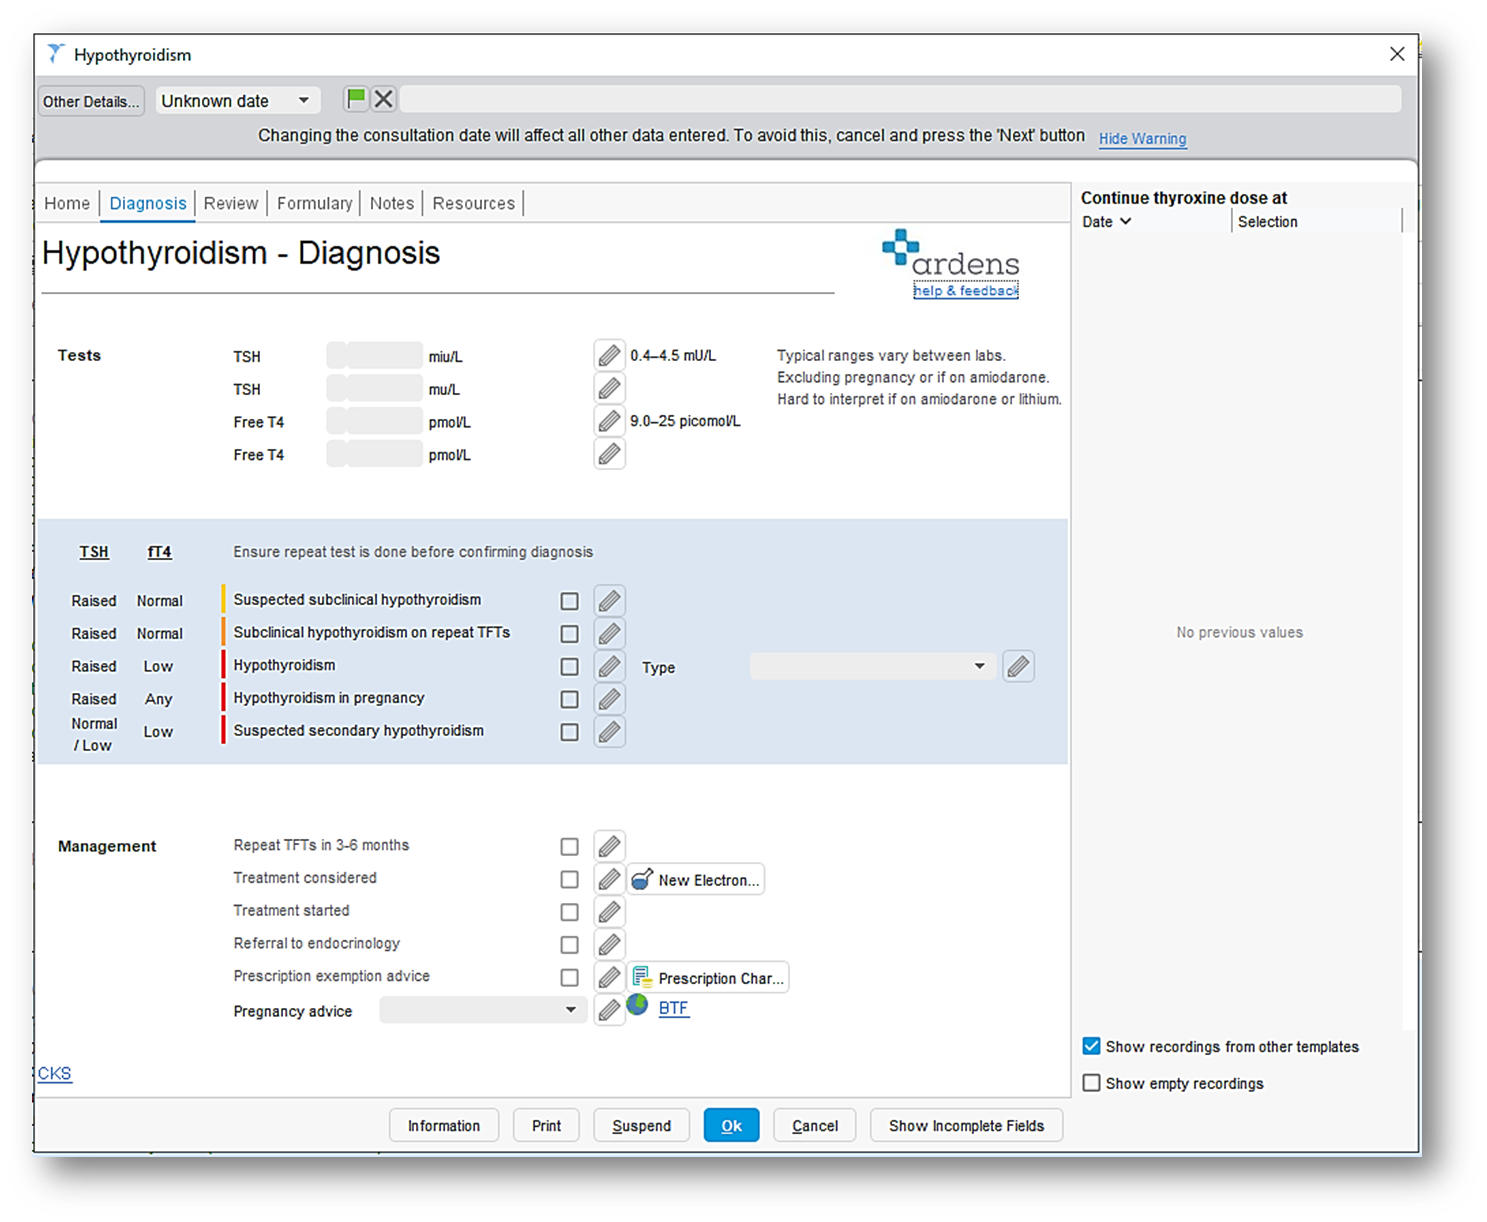
Task: Switch to the Home tab
Action: (67, 203)
